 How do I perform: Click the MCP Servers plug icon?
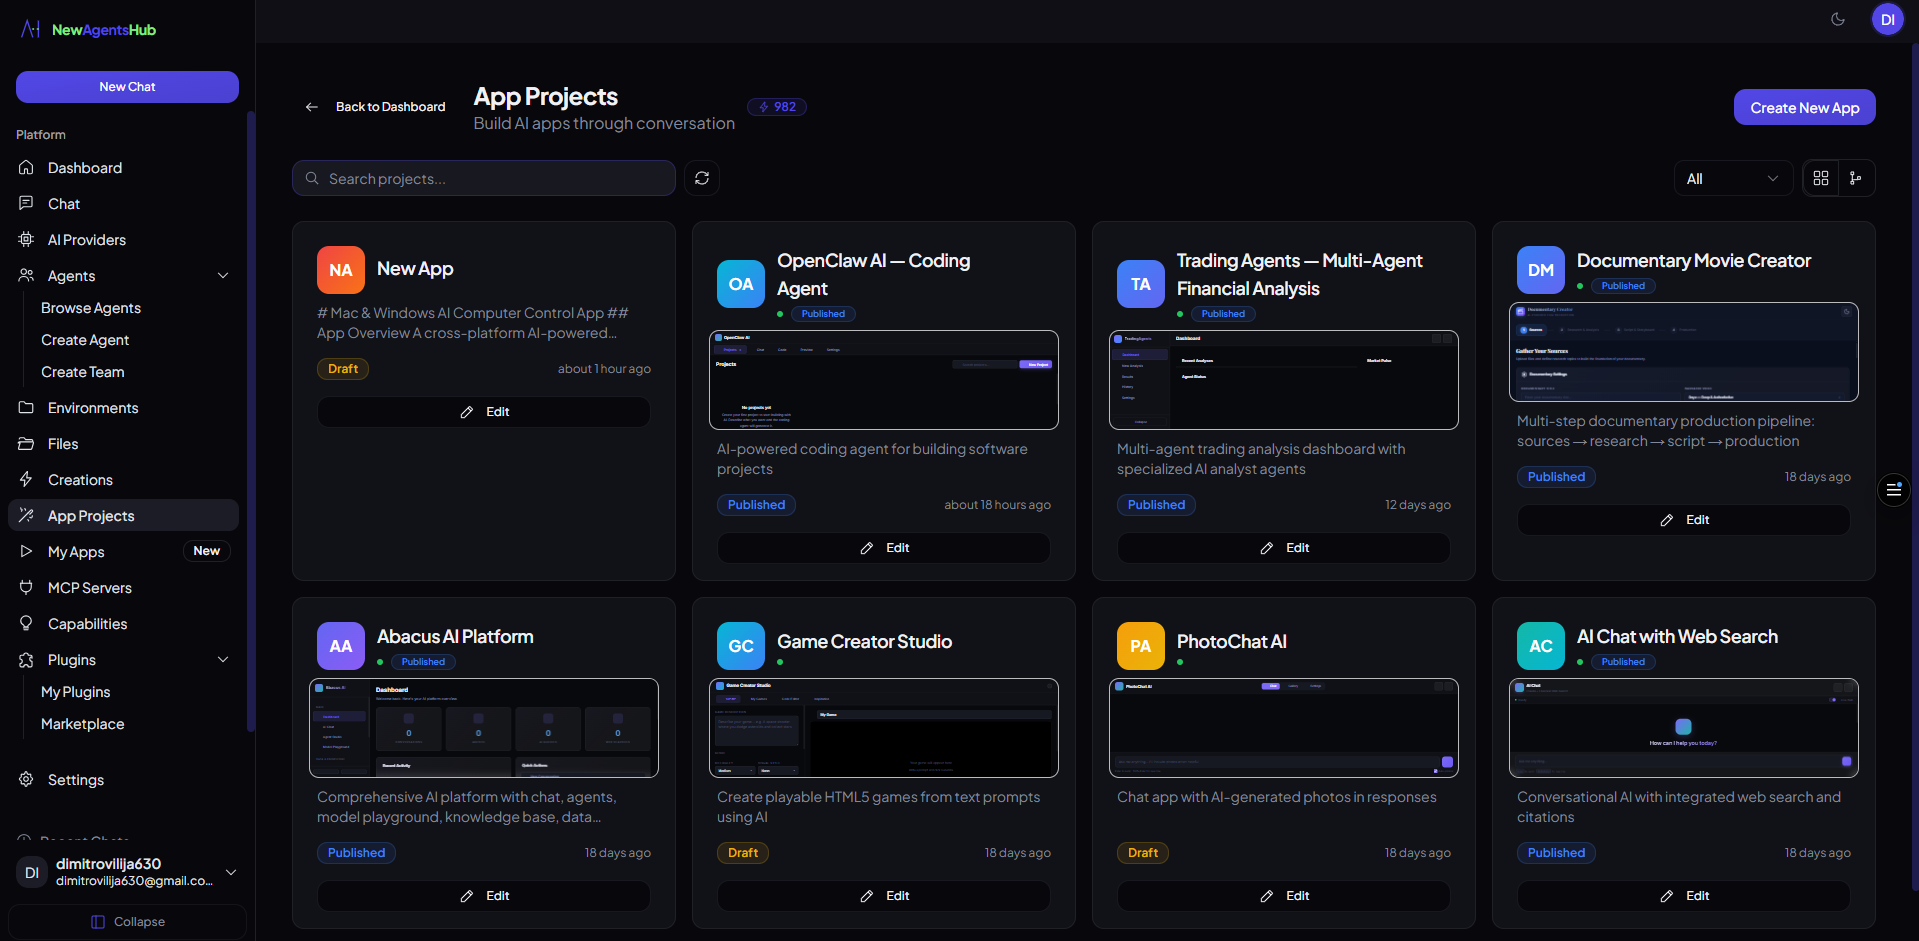coord(26,588)
